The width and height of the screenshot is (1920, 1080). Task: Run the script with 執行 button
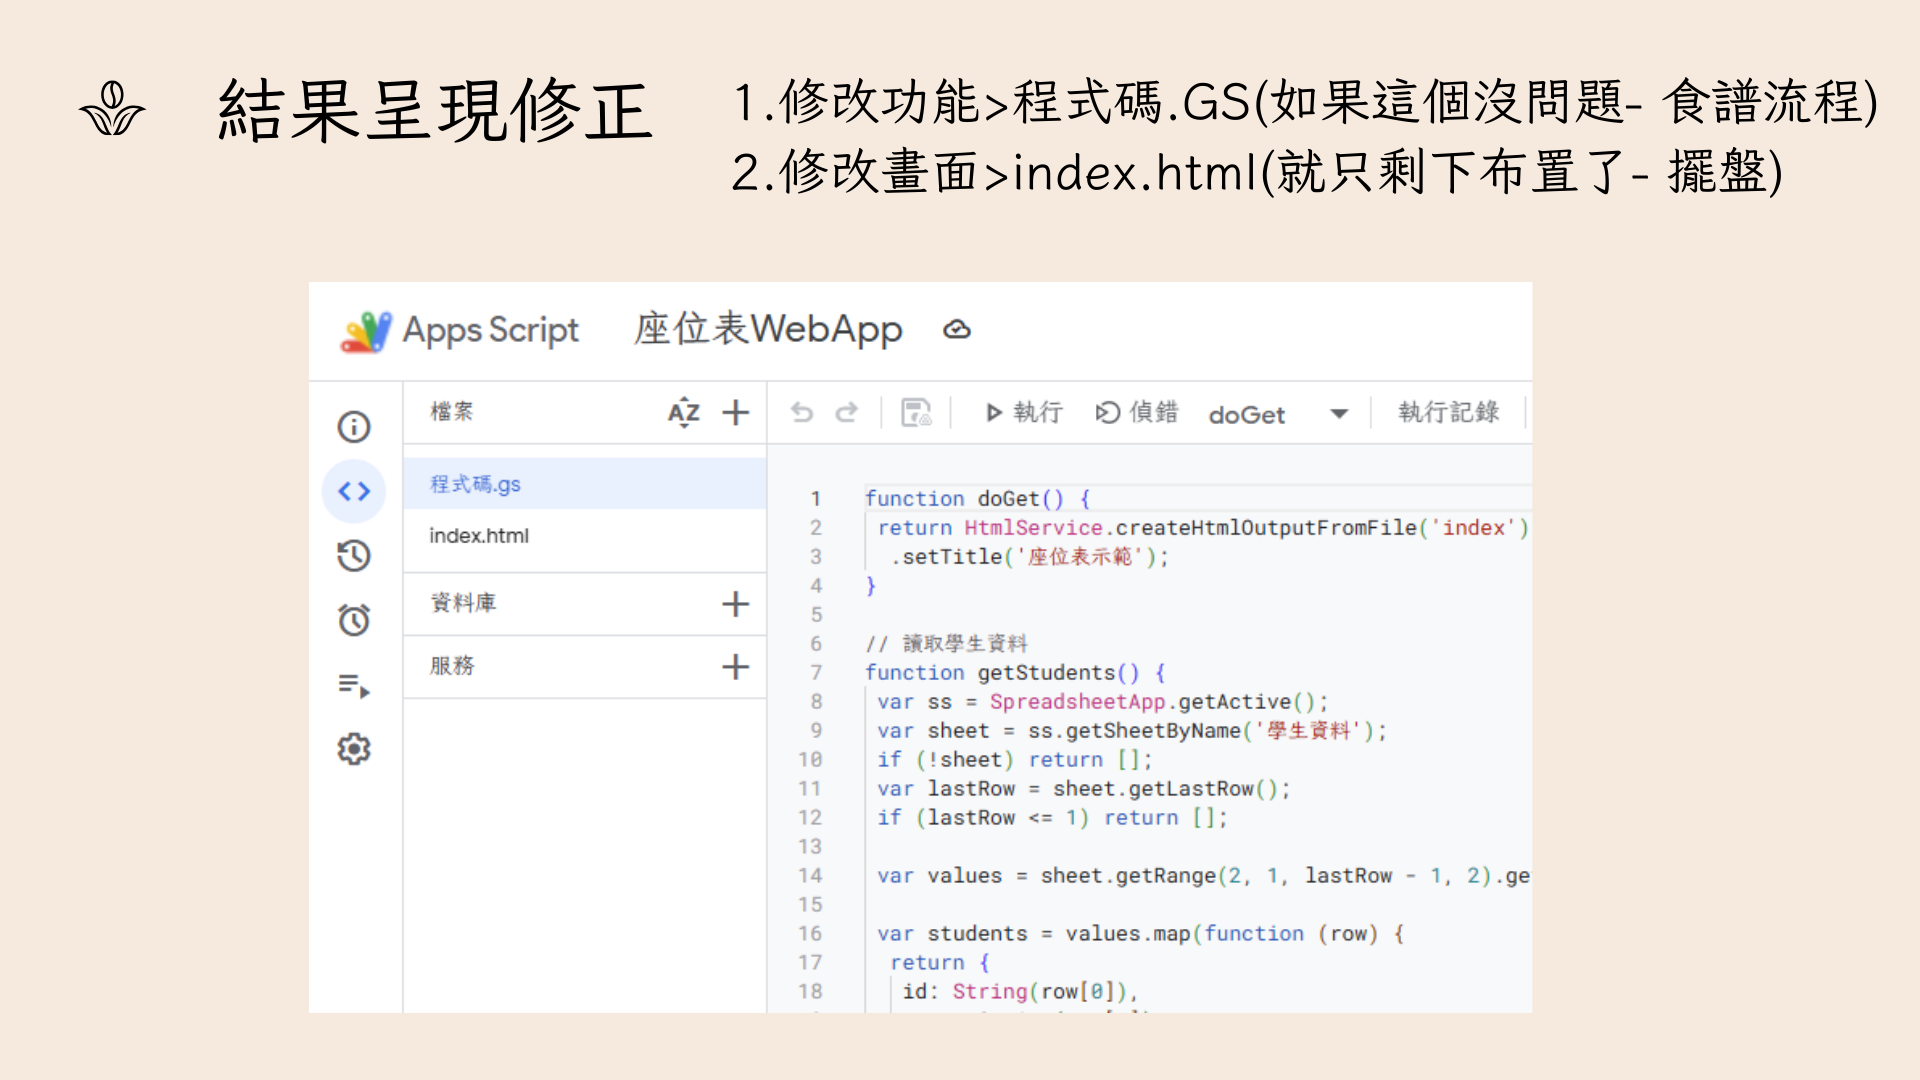(x=1024, y=412)
